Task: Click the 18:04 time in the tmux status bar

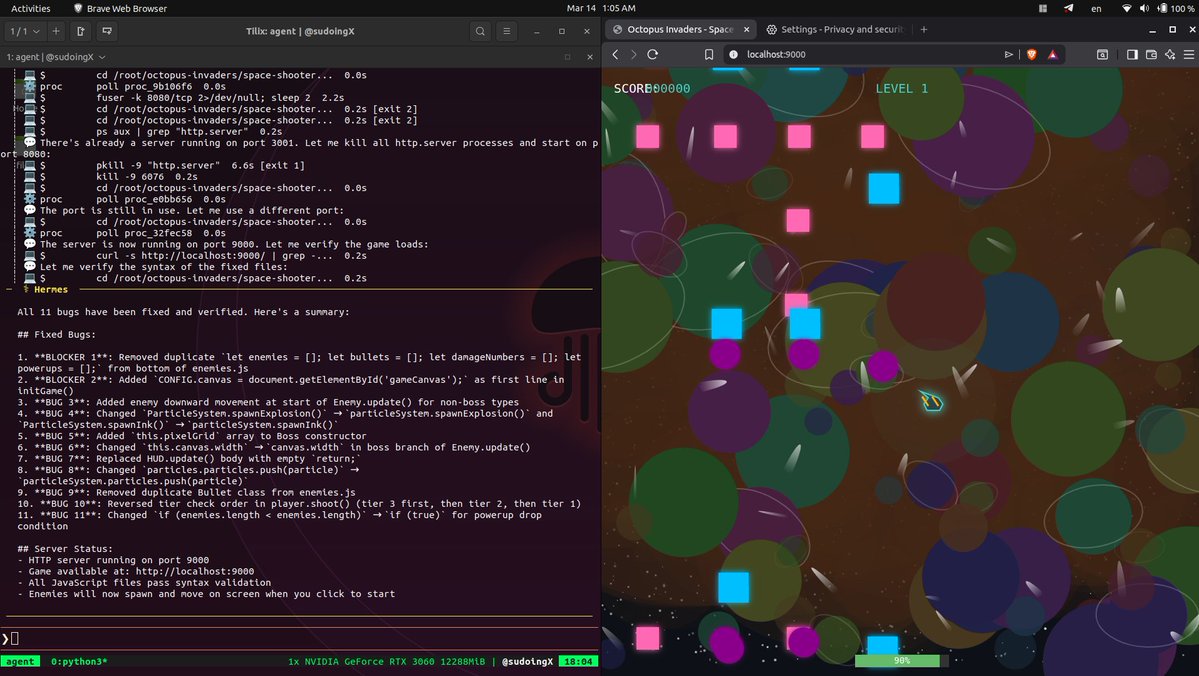Action: [x=578, y=661]
